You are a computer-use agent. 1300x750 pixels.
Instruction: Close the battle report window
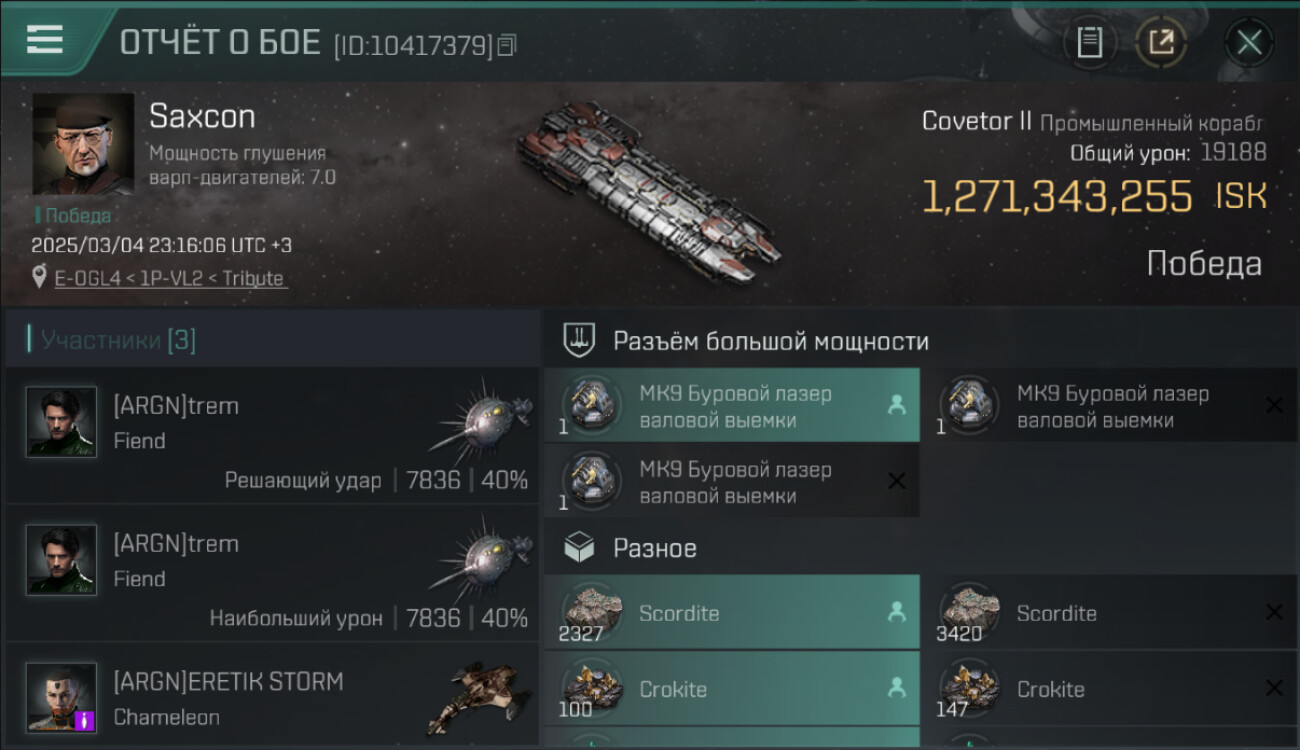click(x=1249, y=43)
